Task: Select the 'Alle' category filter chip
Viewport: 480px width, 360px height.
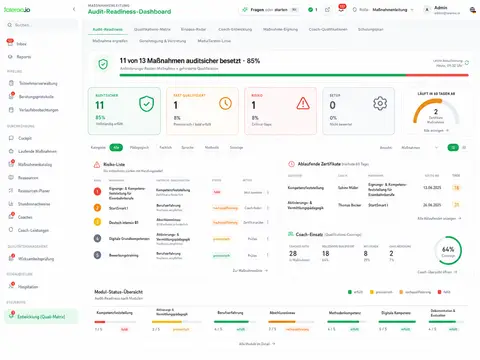Action: pos(116,147)
